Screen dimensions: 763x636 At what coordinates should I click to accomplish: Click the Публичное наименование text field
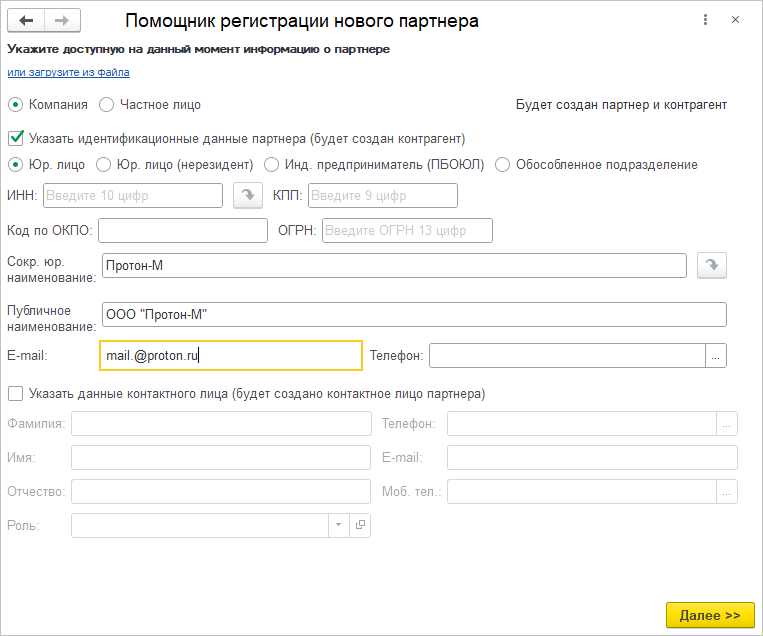tap(413, 315)
